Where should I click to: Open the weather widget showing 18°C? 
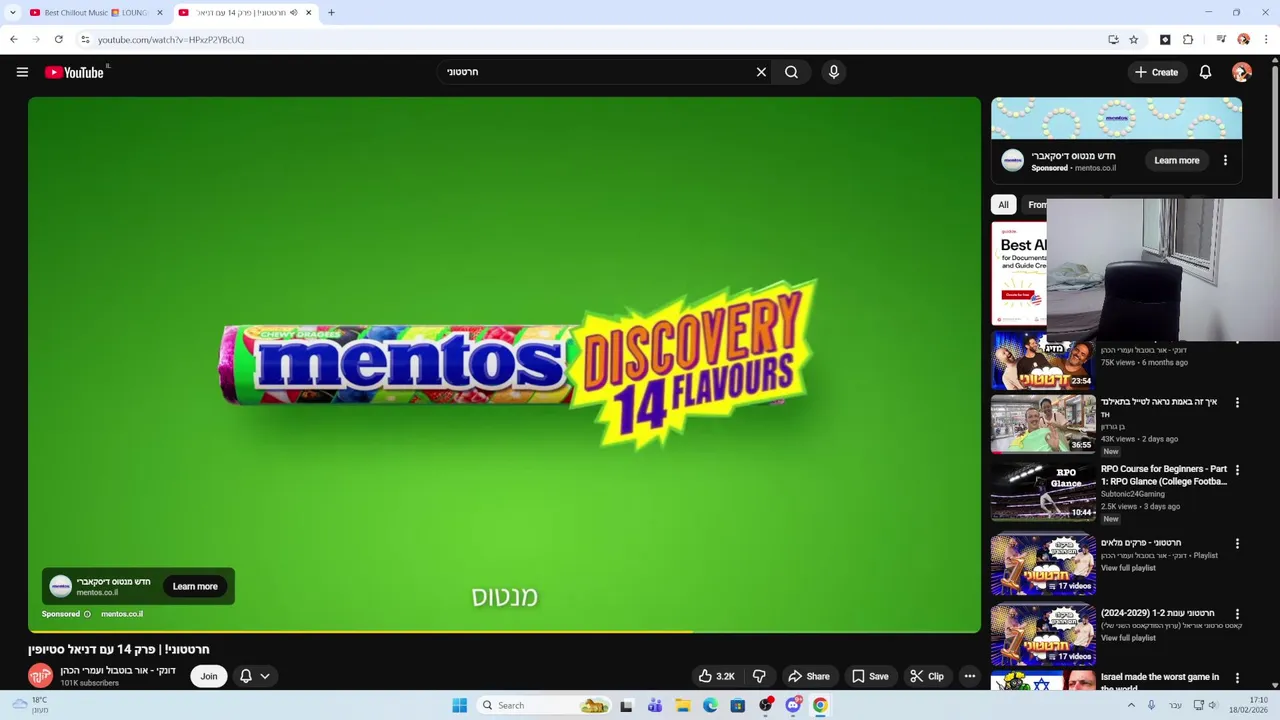tap(30, 705)
